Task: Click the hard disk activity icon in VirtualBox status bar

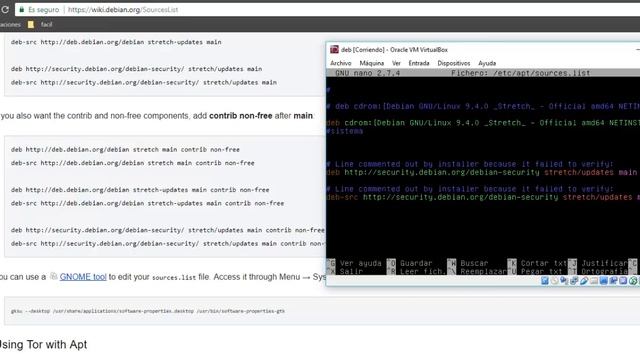Action: 545,280
